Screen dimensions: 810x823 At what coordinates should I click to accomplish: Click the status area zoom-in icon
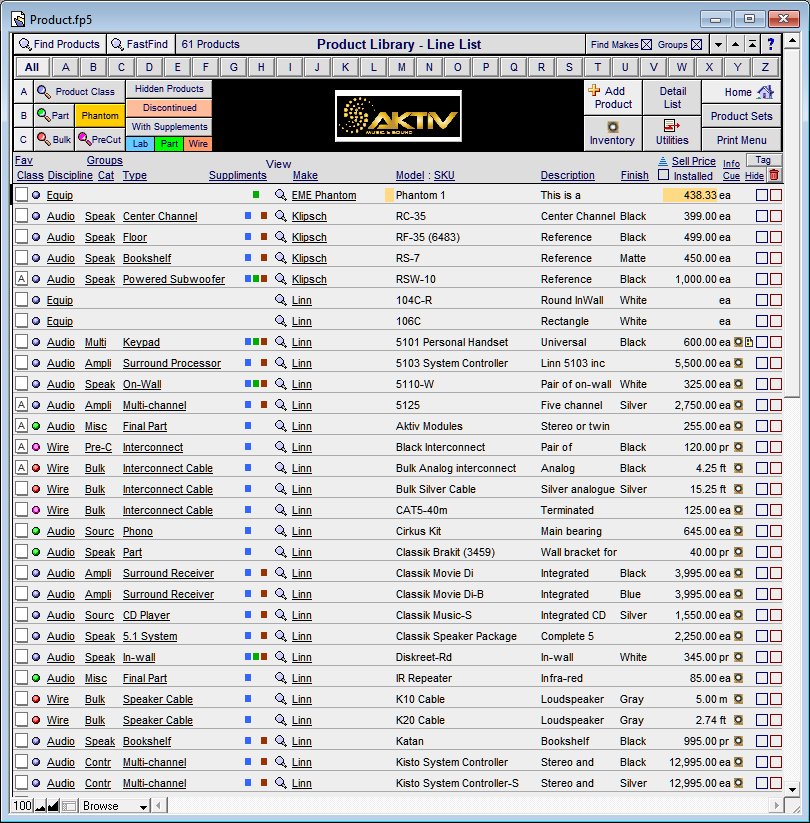point(53,806)
